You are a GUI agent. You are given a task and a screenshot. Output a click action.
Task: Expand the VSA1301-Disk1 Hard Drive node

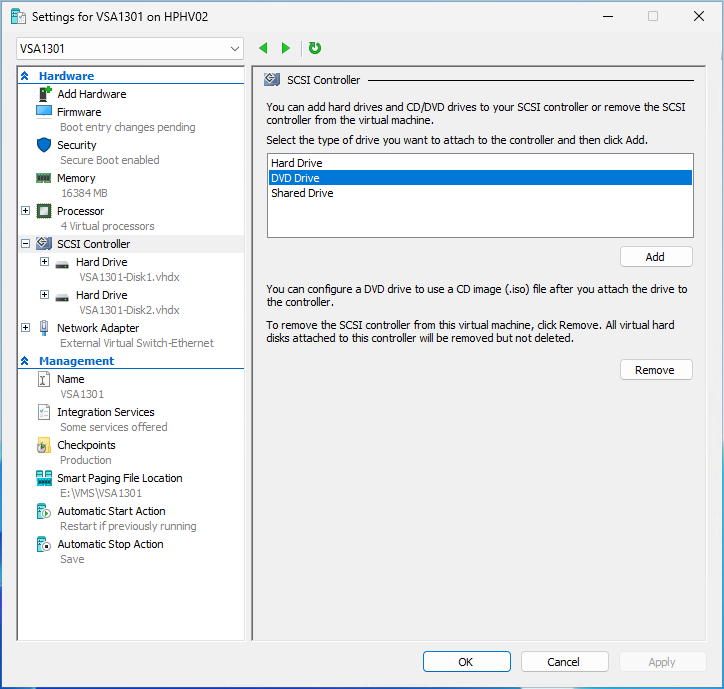pos(44,262)
